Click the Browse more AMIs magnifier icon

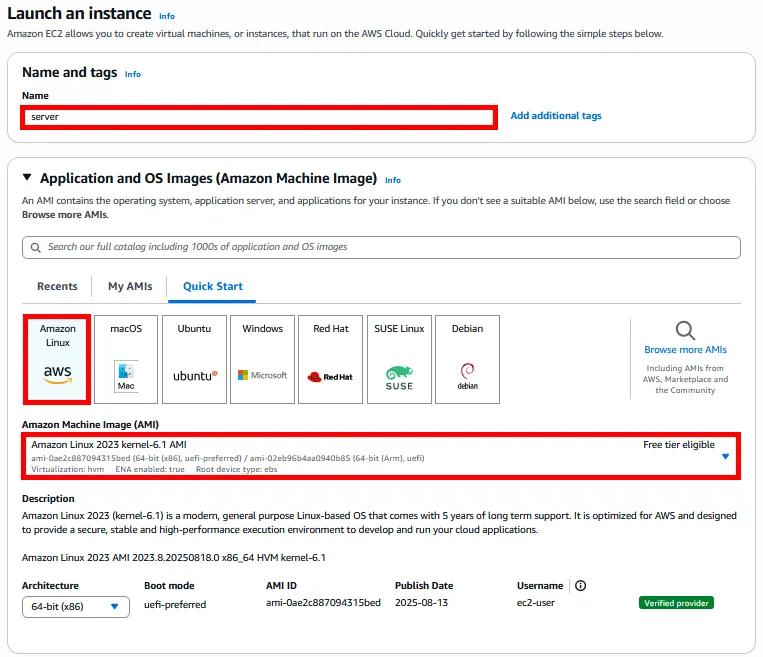(x=685, y=330)
